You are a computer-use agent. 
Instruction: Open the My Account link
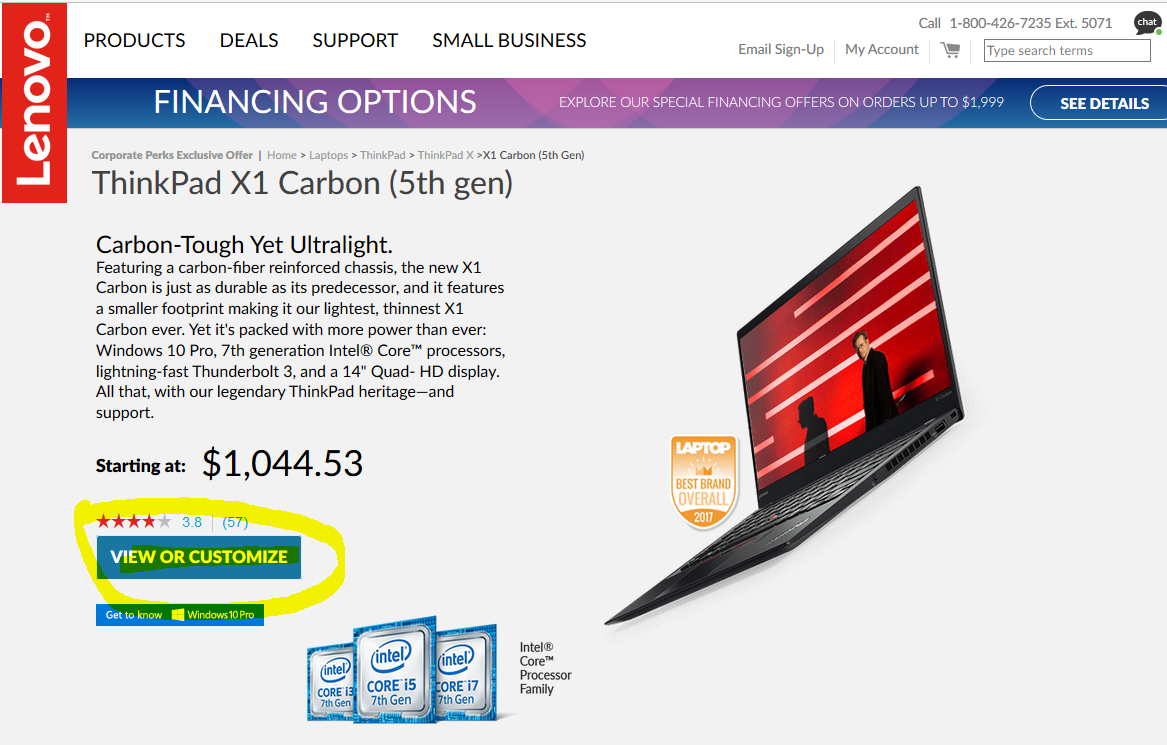point(882,49)
